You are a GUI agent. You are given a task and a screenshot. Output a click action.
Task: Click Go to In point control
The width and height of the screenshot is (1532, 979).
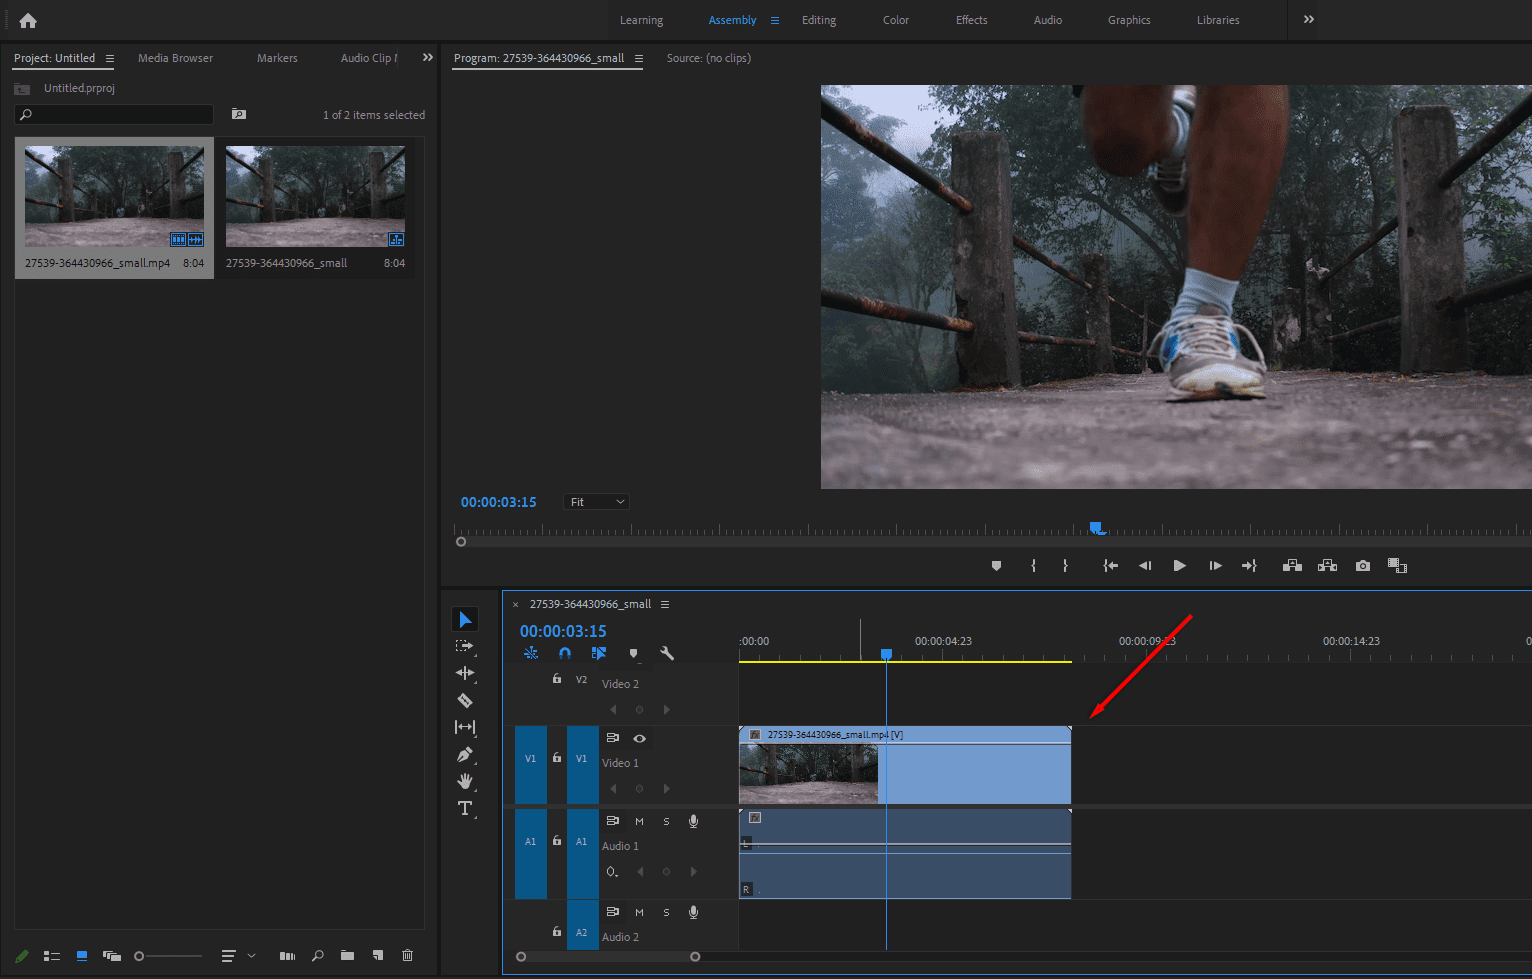tap(1110, 565)
